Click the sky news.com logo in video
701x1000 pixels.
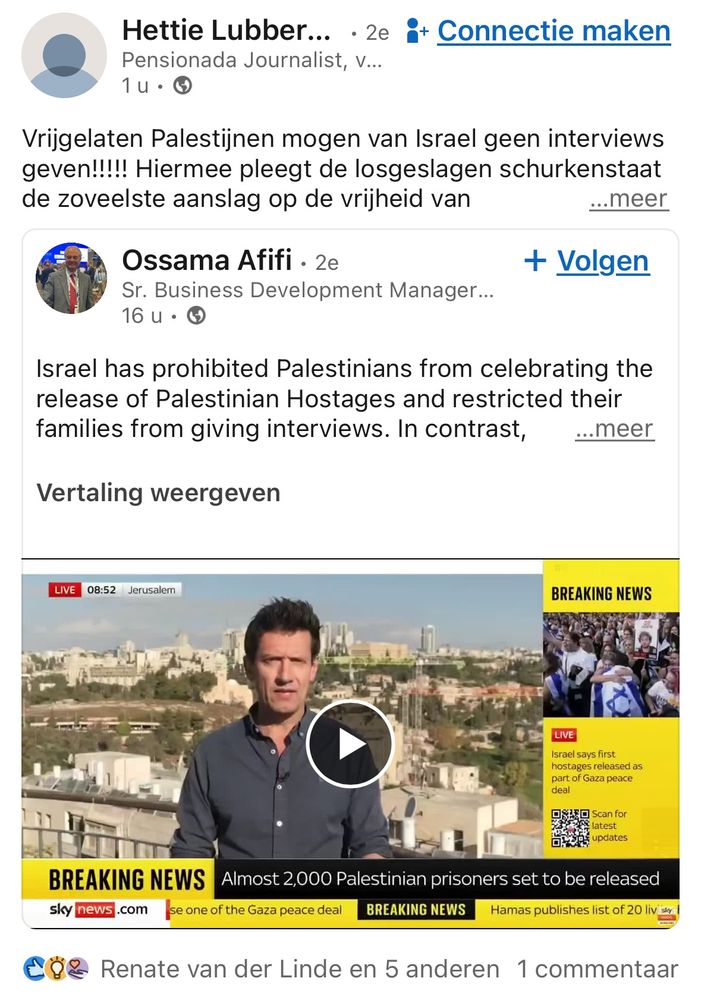tap(98, 909)
